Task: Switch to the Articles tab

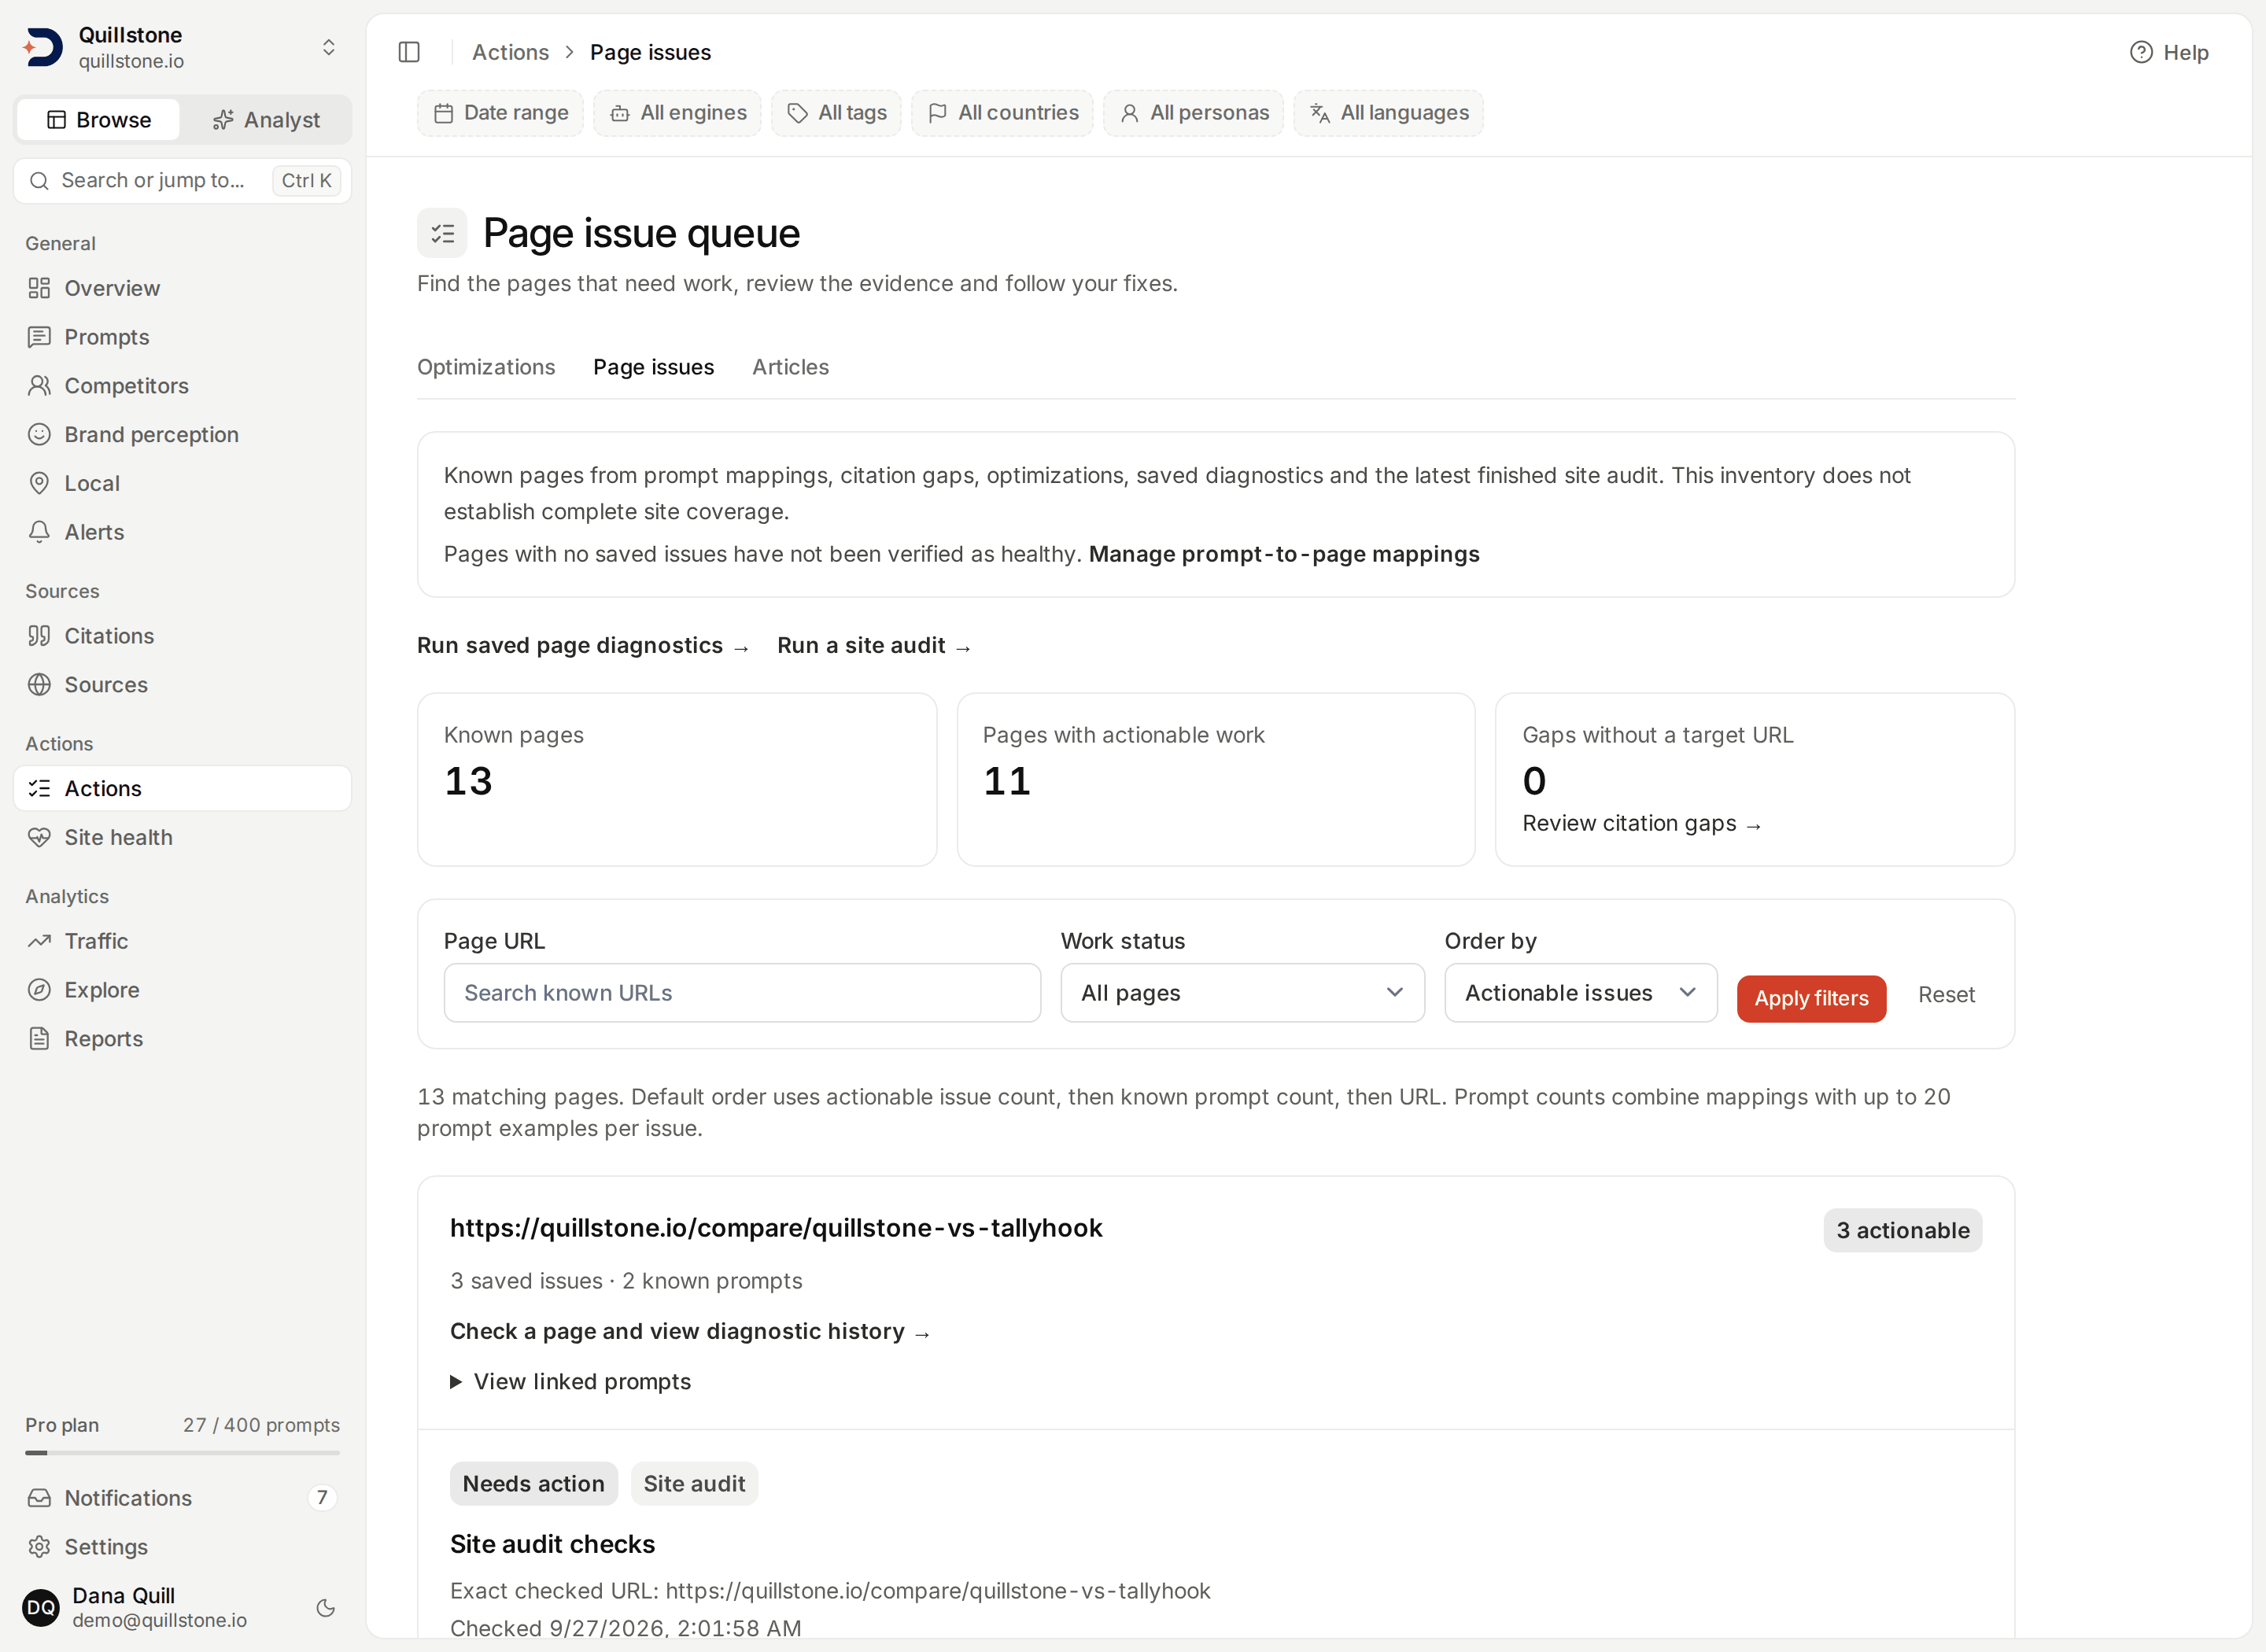Action: click(x=790, y=367)
